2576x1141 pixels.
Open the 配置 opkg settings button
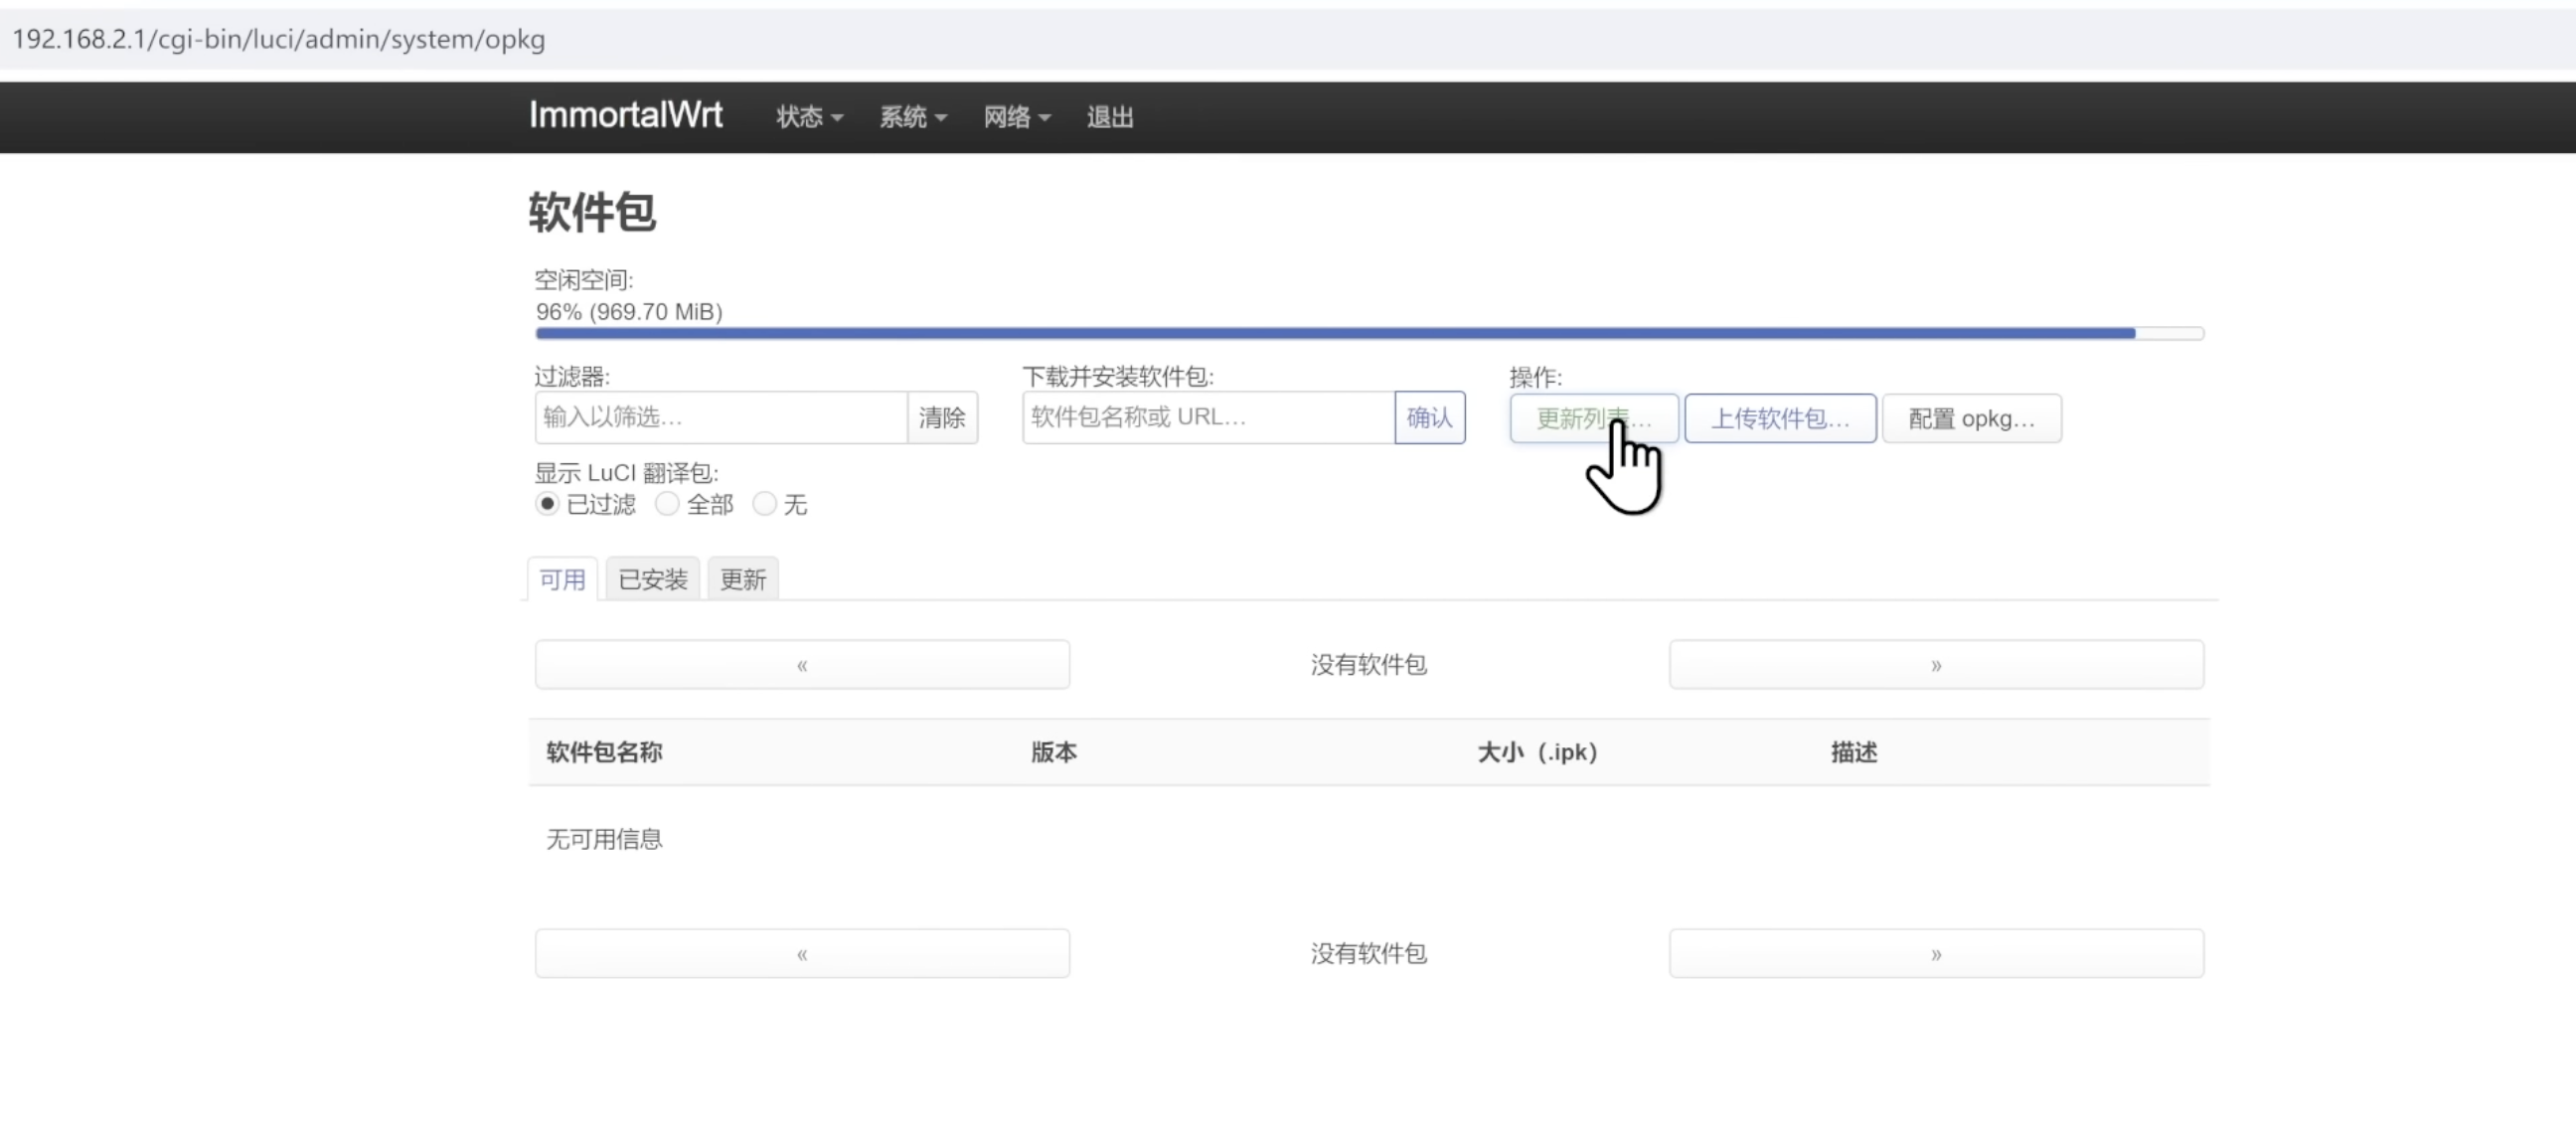pyautogui.click(x=1971, y=418)
